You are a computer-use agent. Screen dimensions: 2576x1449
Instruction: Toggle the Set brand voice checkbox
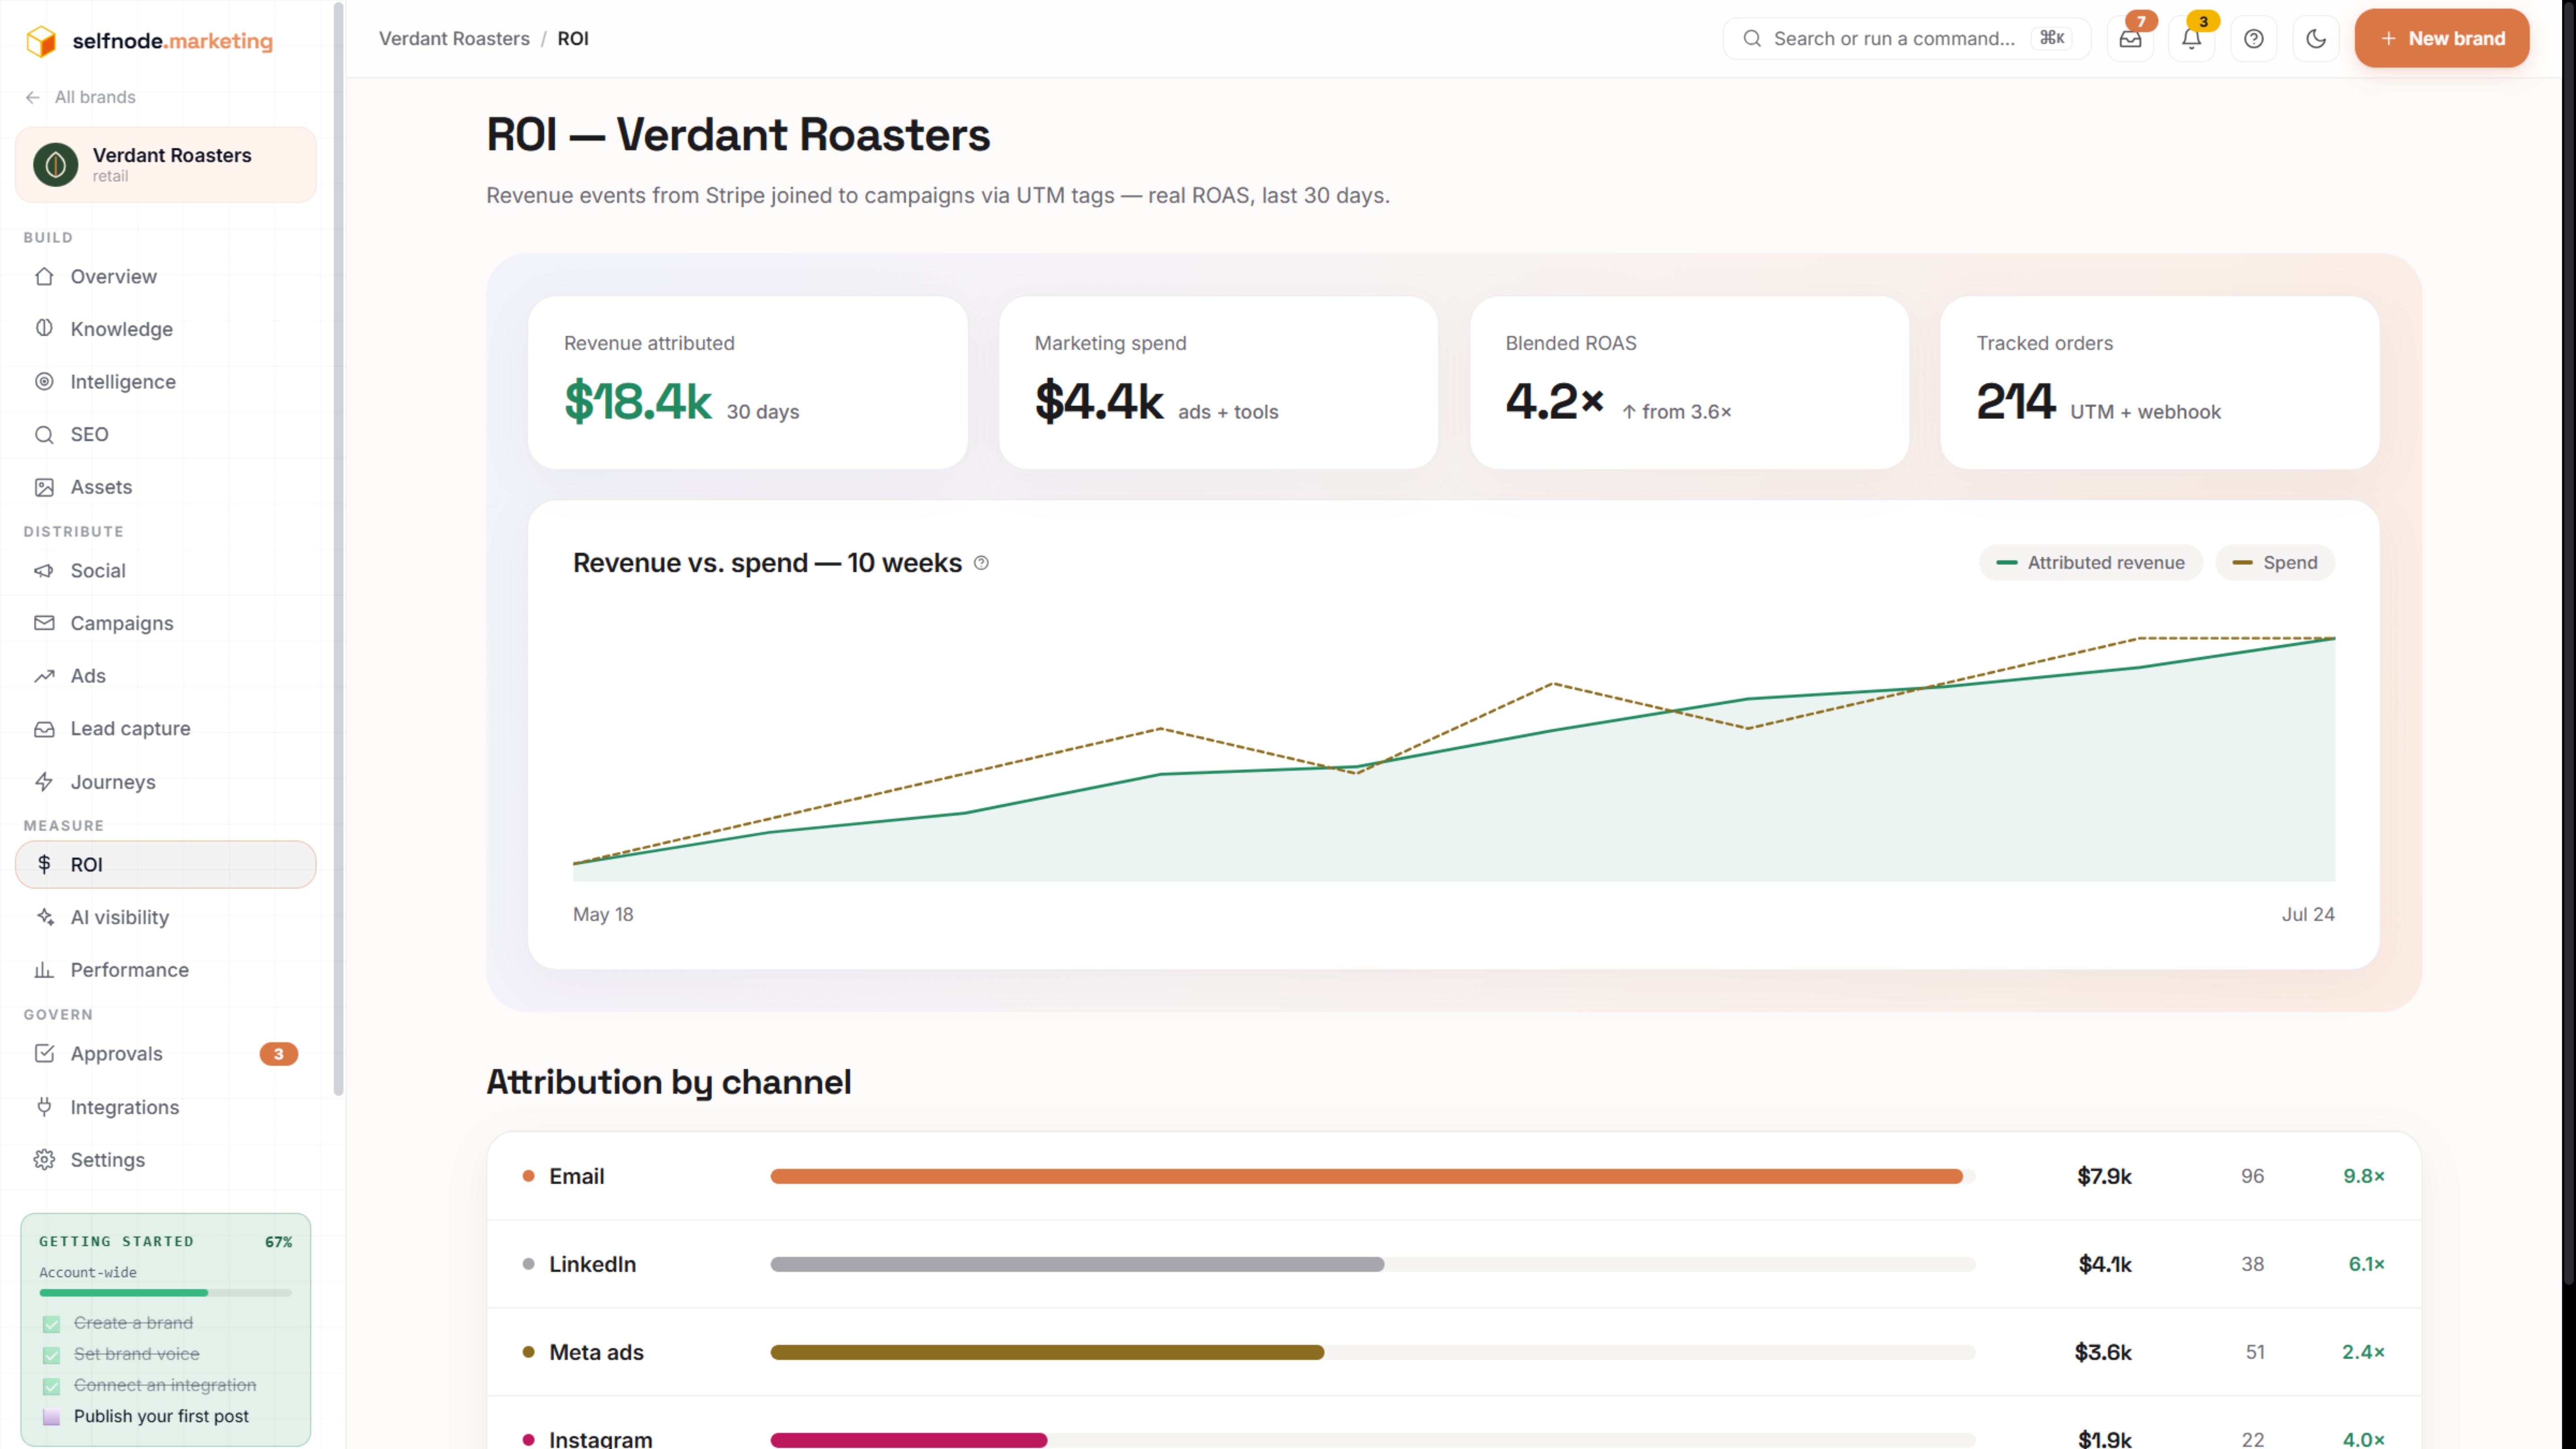pos(51,1355)
